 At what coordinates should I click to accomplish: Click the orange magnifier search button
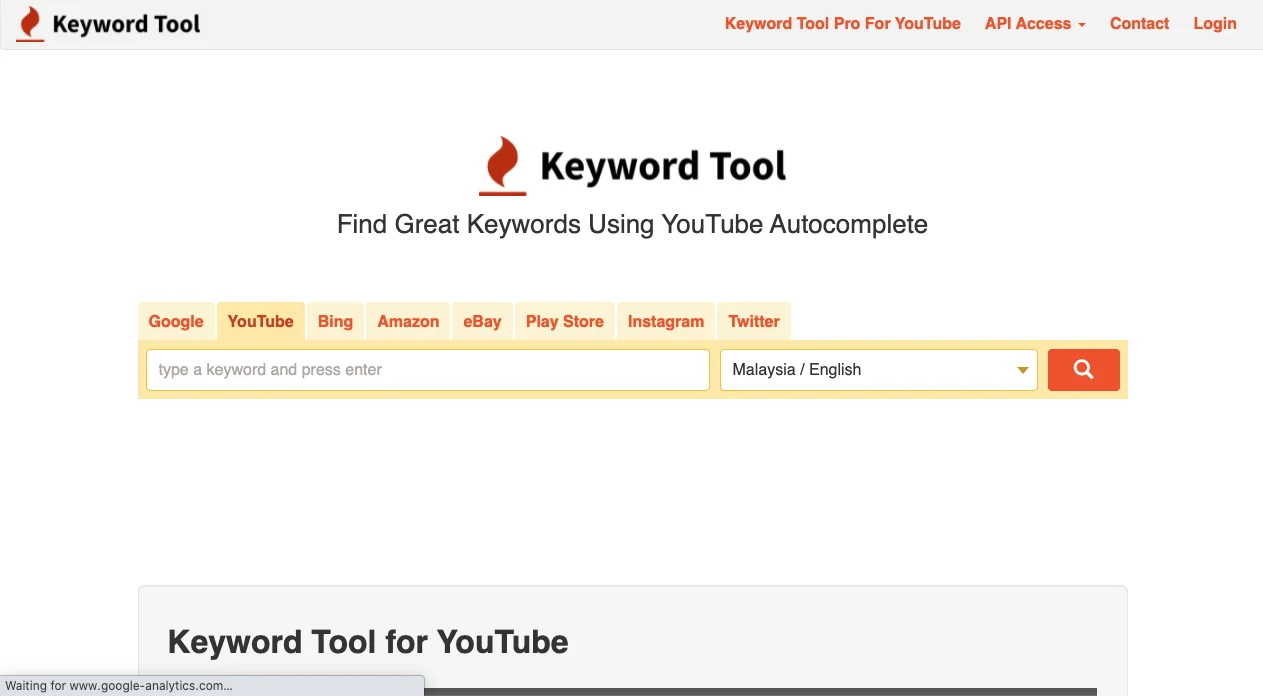pos(1083,369)
